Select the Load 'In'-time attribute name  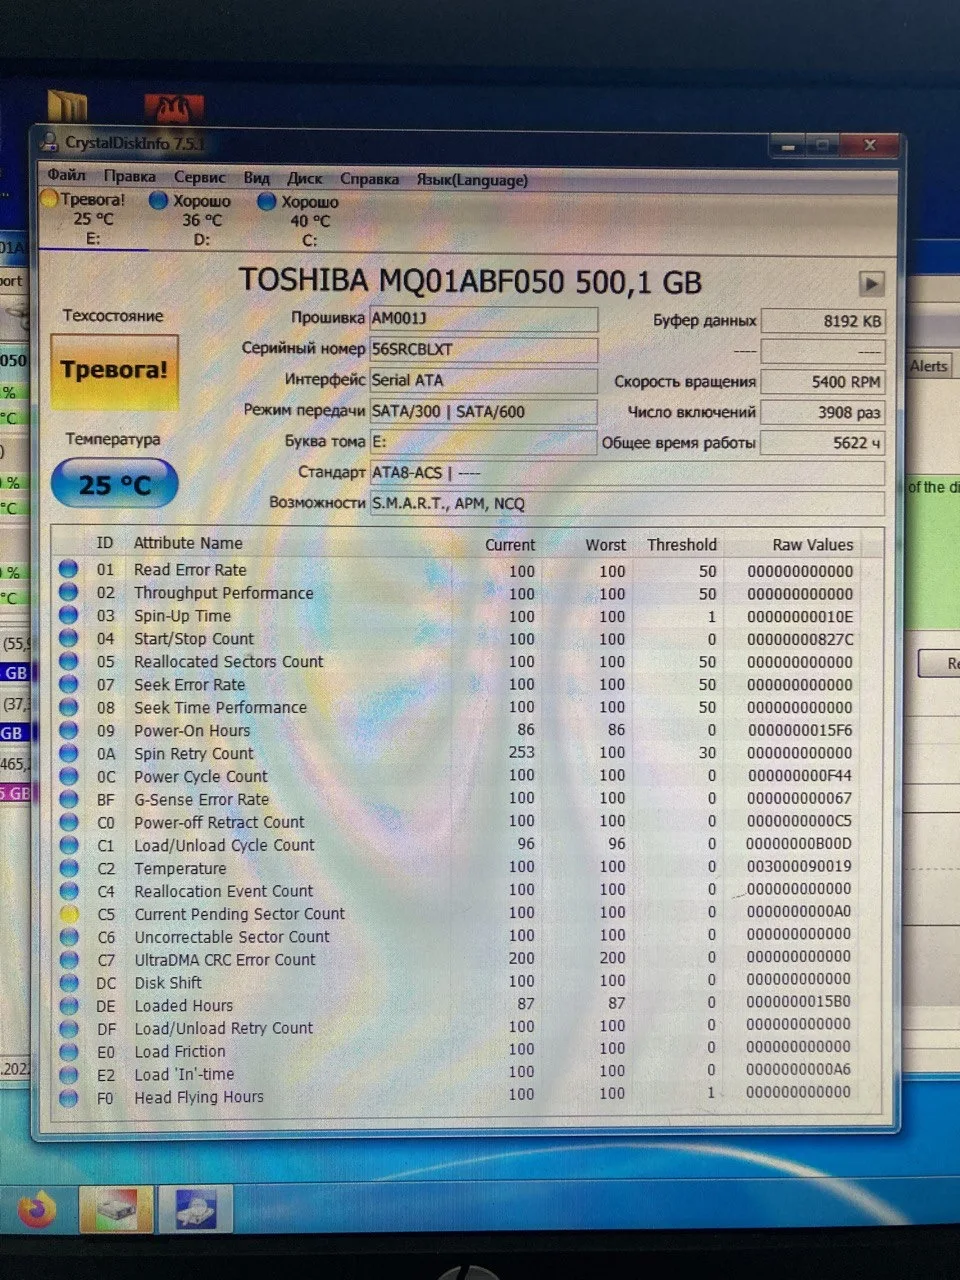point(184,1074)
